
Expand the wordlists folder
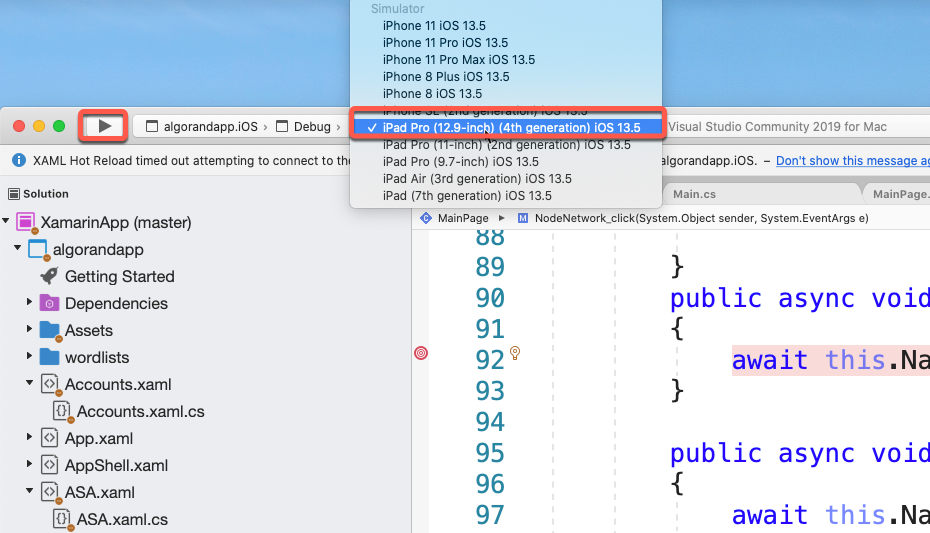[x=30, y=357]
